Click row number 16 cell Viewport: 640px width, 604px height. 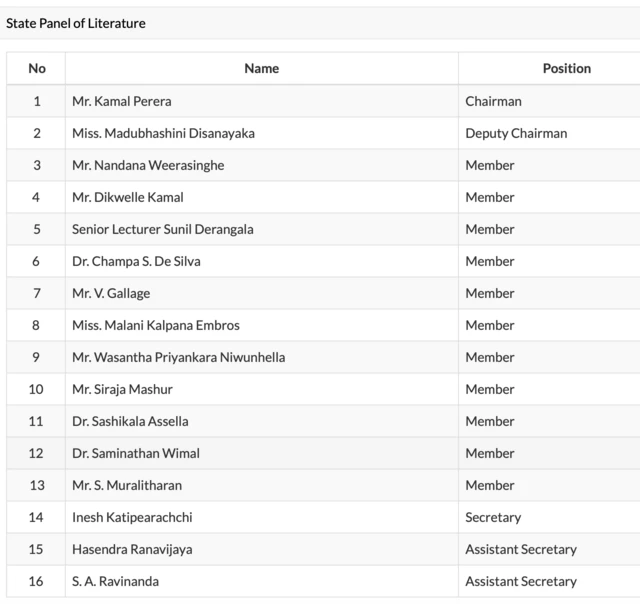[37, 581]
